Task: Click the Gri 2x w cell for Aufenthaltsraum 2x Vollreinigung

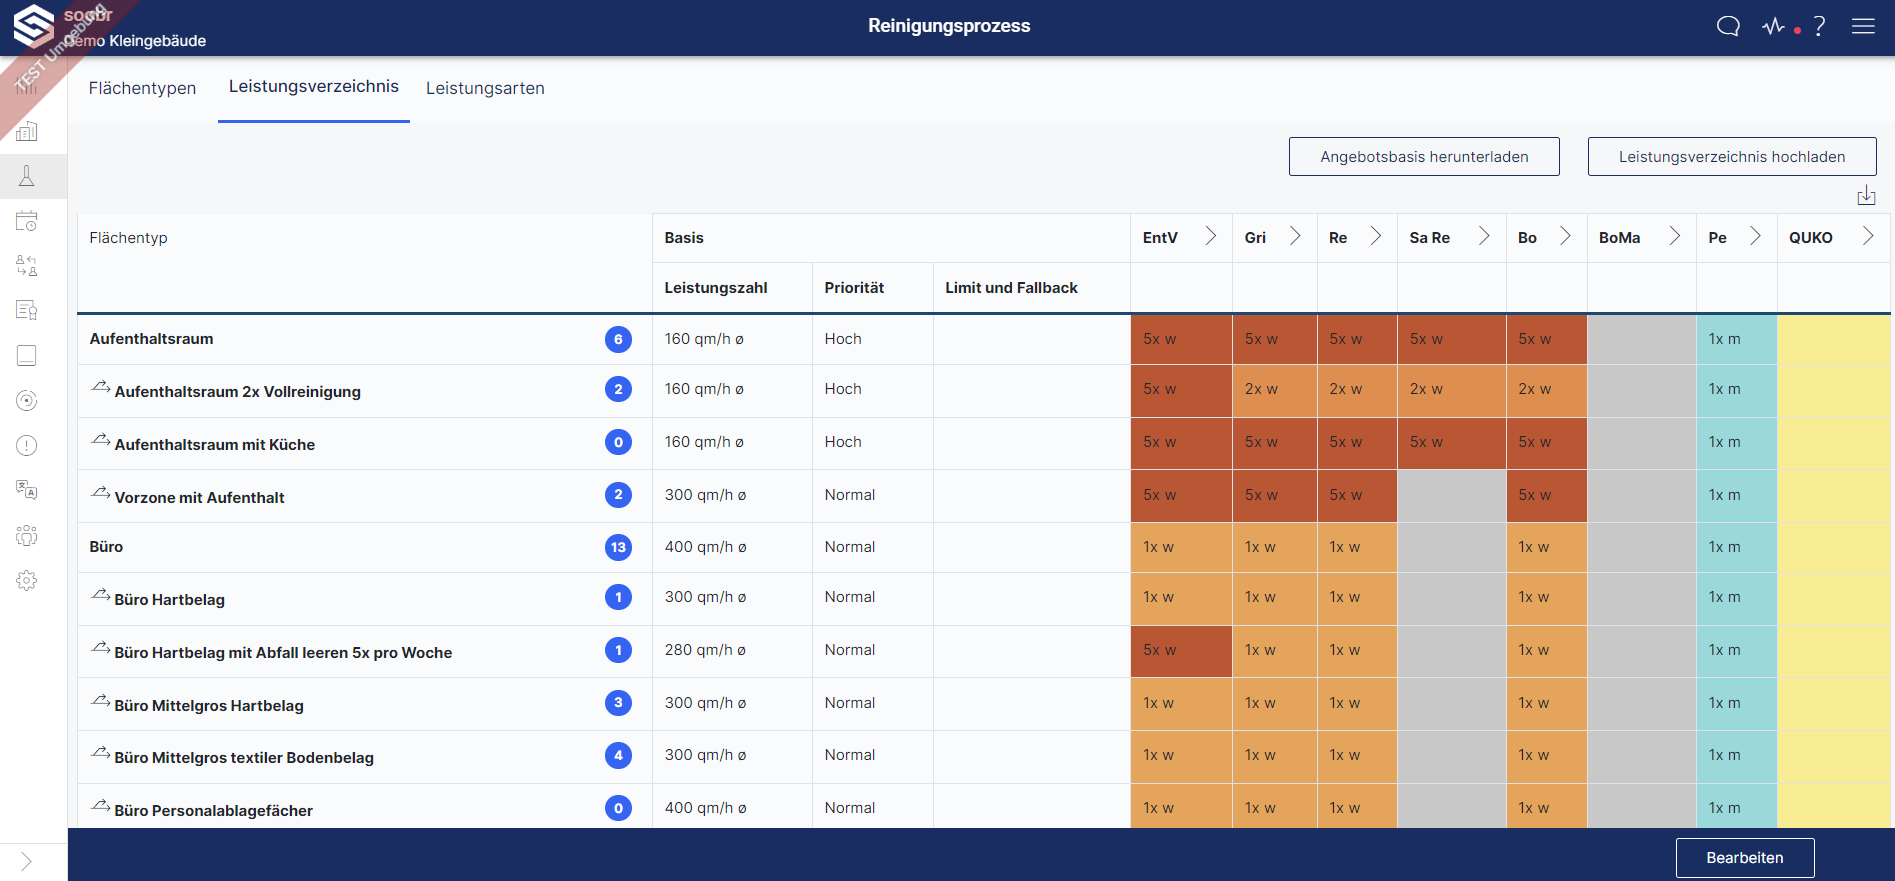Action: [1274, 389]
